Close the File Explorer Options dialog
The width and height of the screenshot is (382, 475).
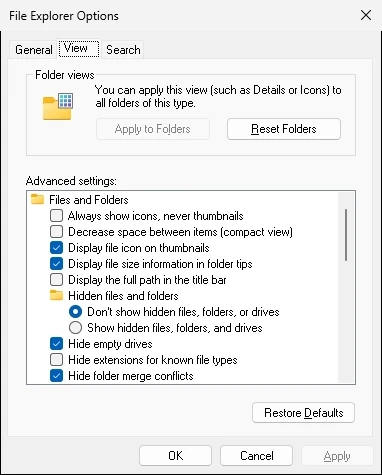tap(366, 15)
